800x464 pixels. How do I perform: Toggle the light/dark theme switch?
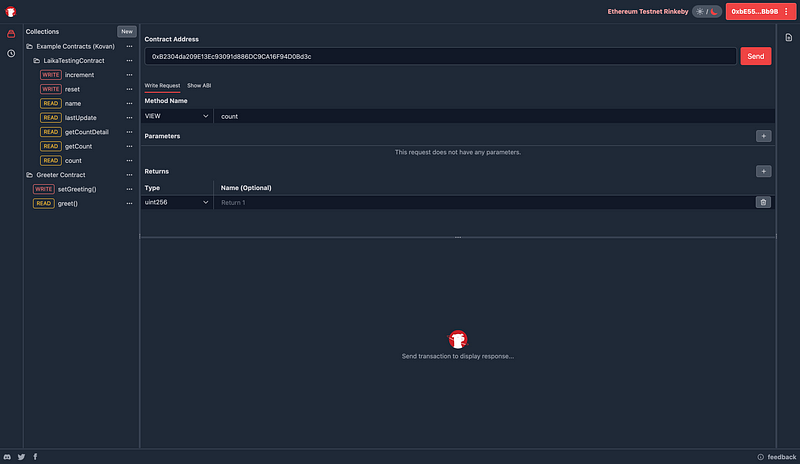(x=707, y=11)
